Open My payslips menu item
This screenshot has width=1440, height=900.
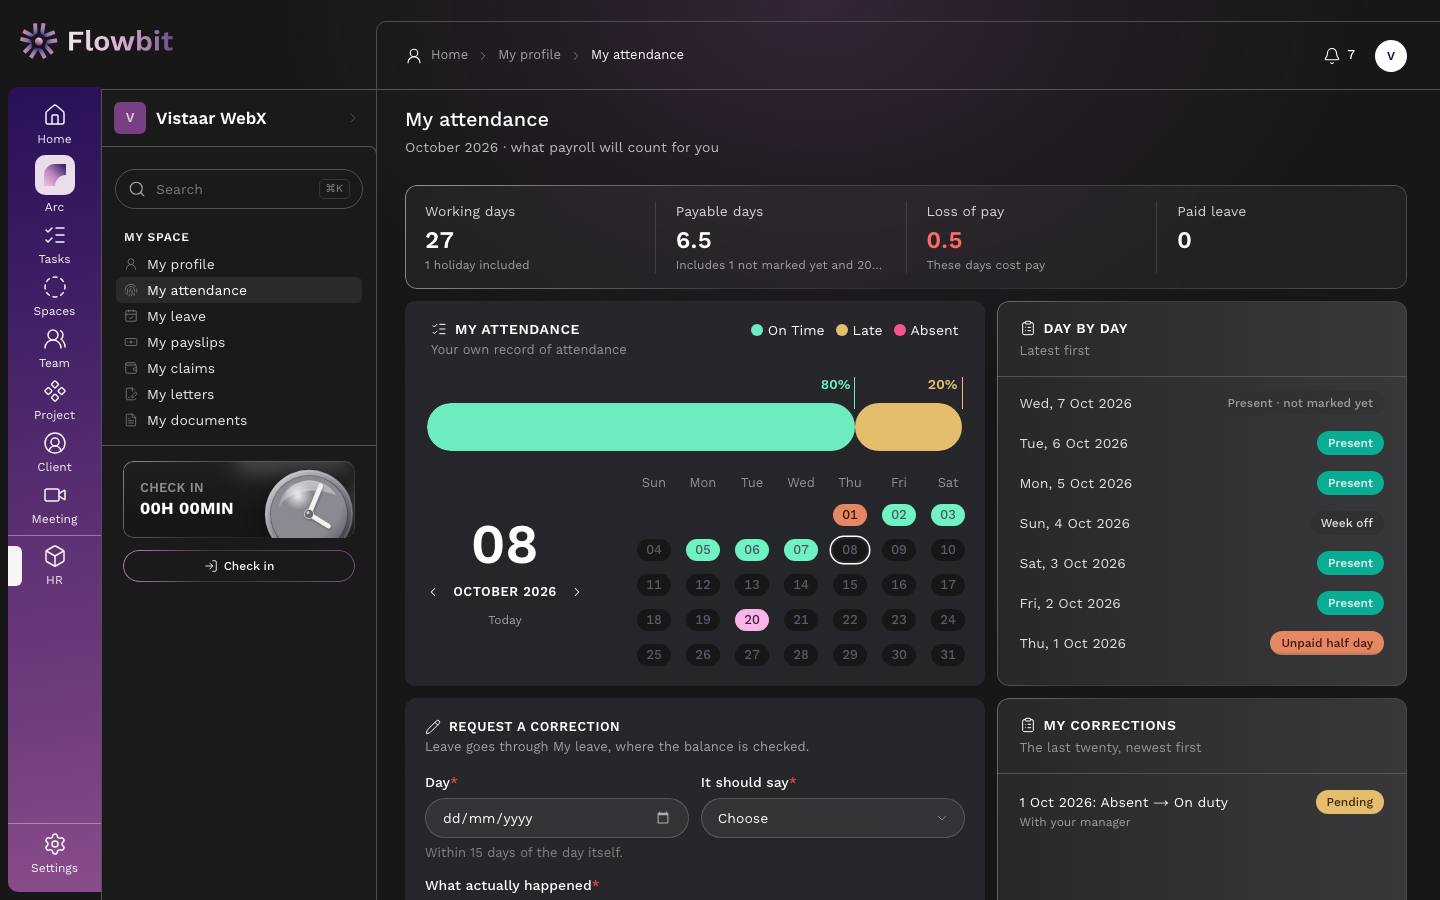click(238, 342)
